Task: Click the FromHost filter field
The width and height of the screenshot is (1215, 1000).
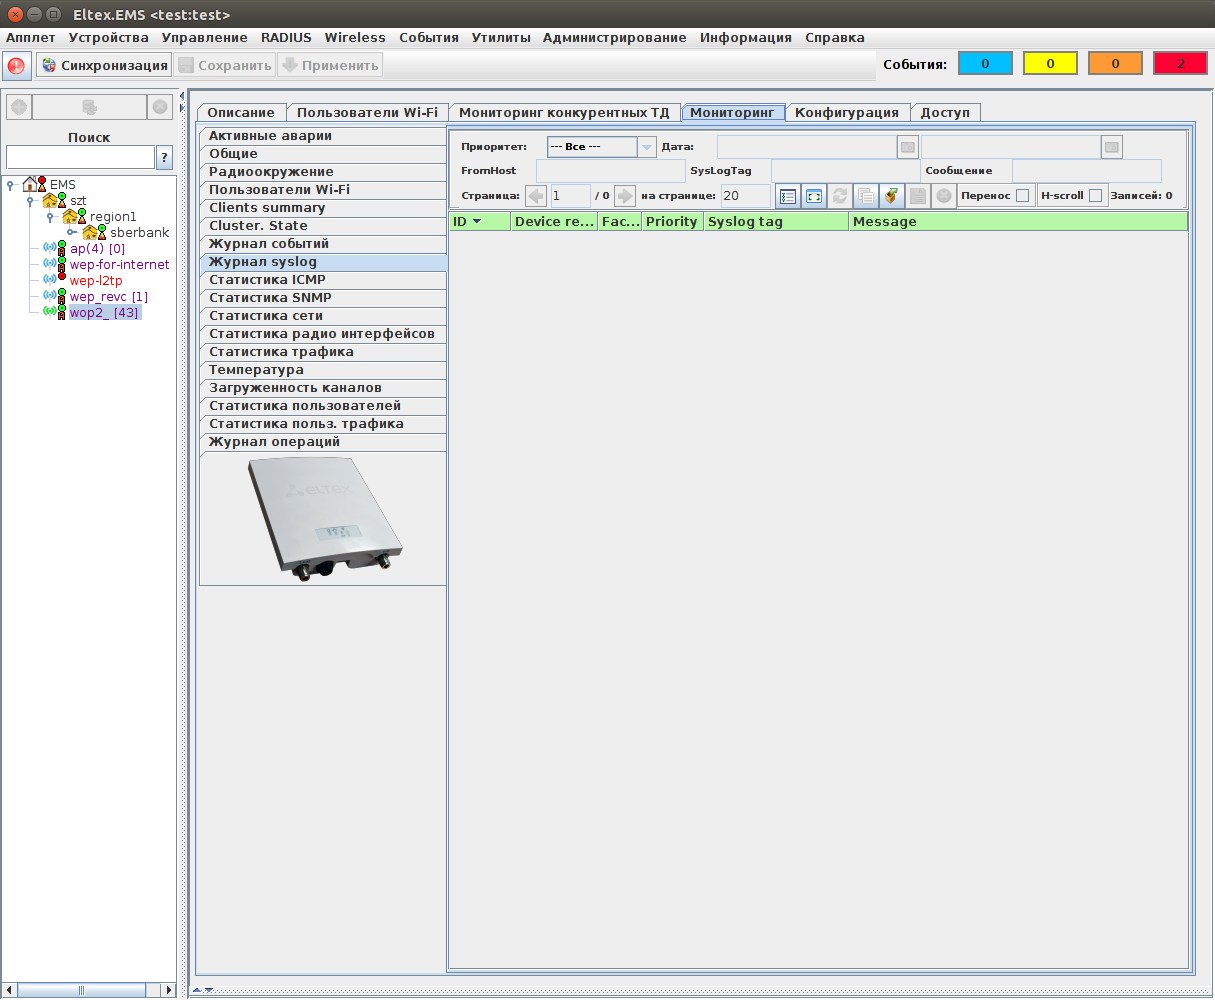Action: click(x=611, y=171)
